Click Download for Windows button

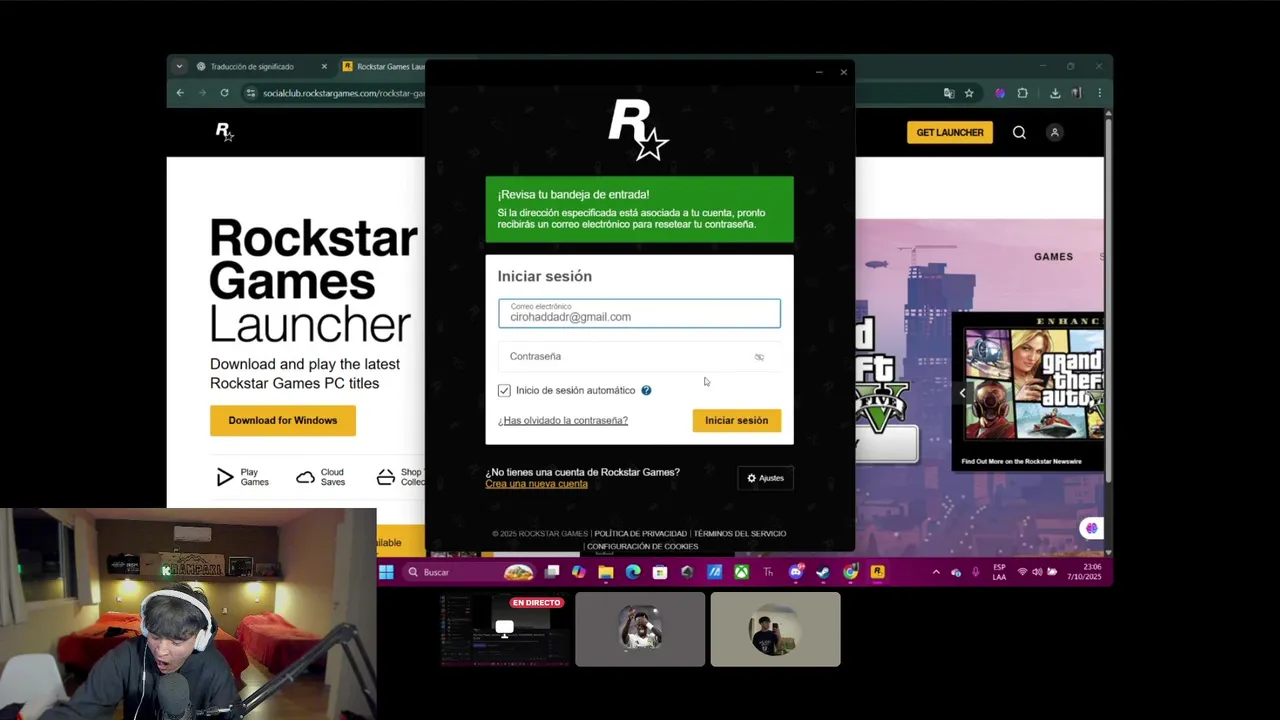click(283, 420)
